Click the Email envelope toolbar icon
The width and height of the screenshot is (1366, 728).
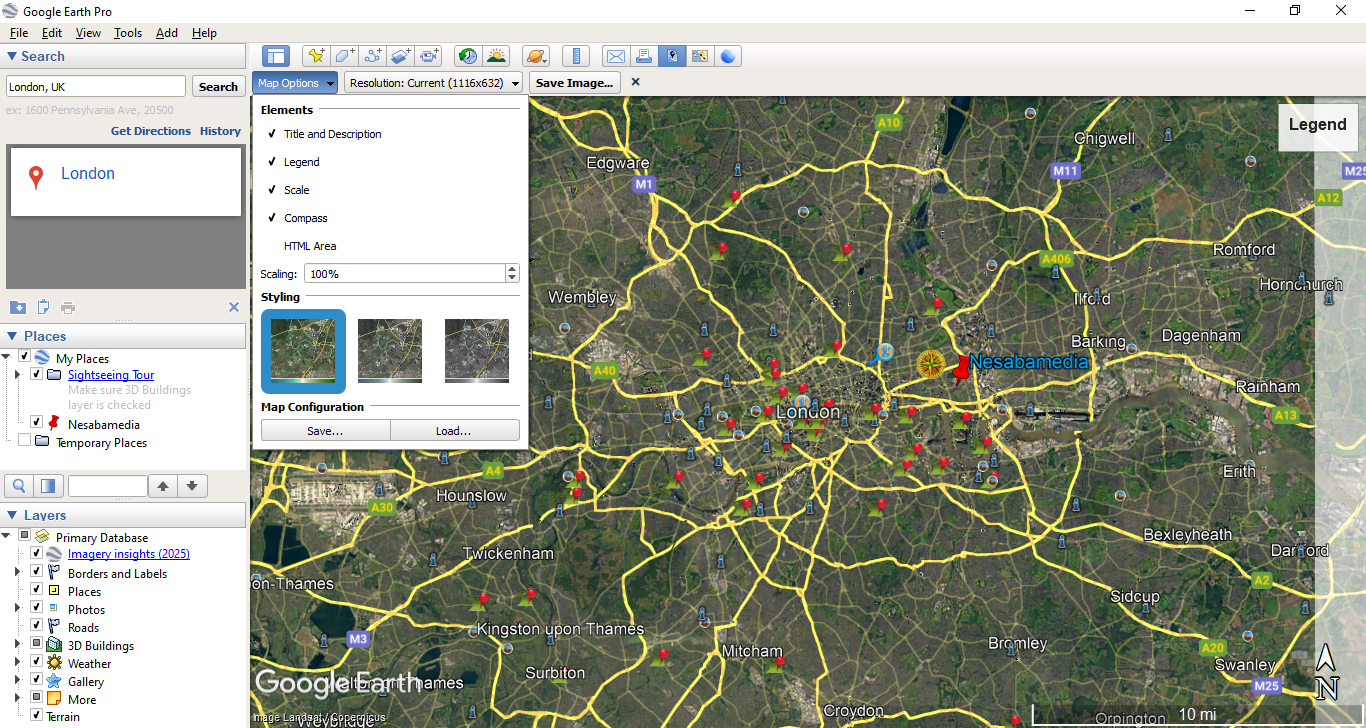[x=616, y=56]
